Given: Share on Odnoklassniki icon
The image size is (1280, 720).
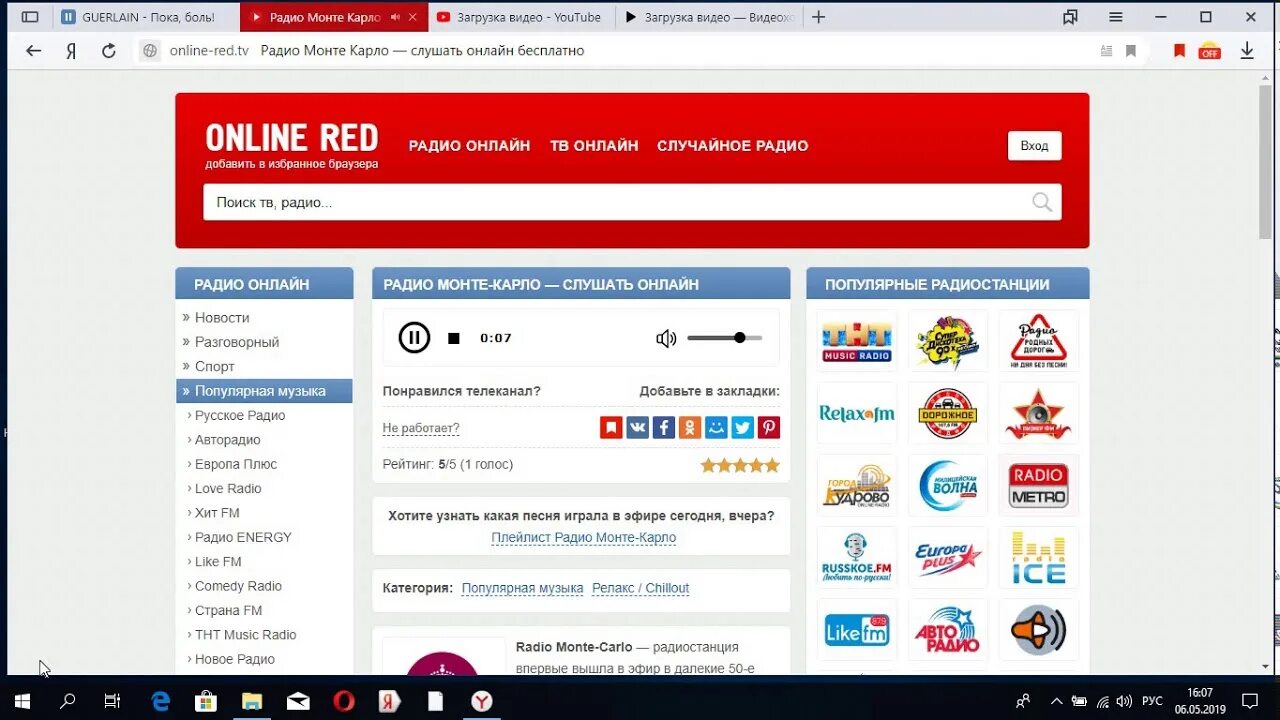Looking at the screenshot, I should click(690, 428).
